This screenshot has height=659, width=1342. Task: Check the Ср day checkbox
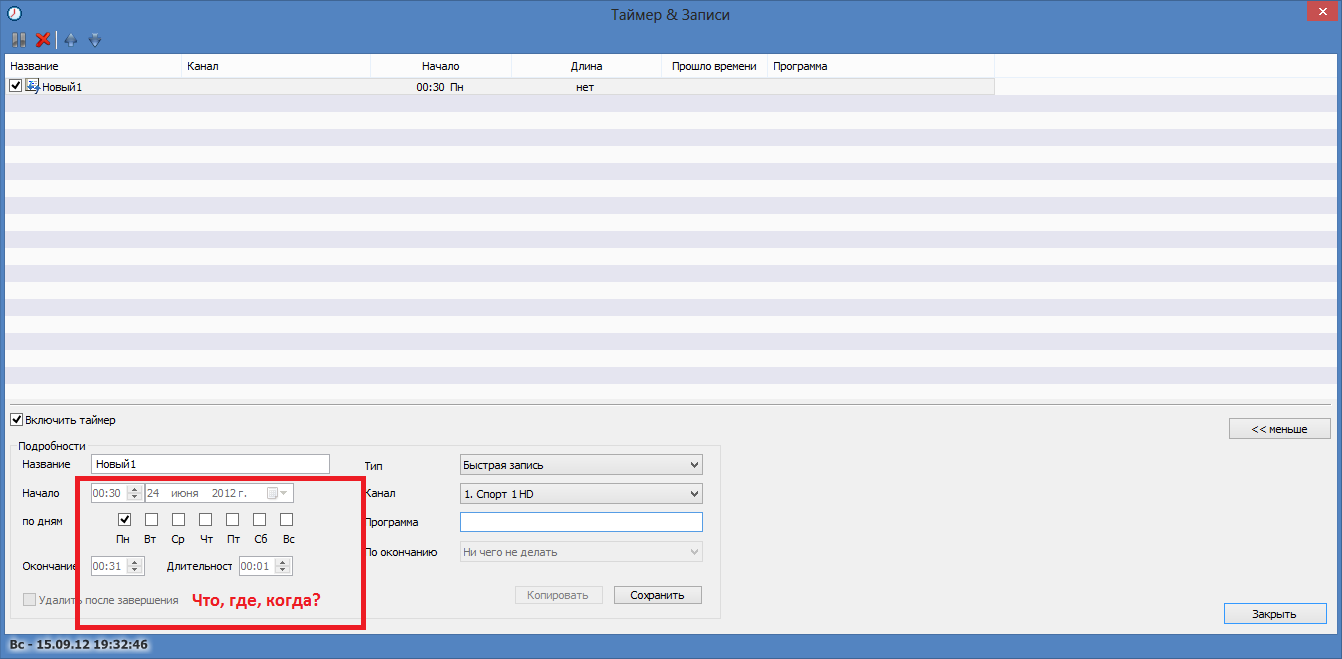178,520
